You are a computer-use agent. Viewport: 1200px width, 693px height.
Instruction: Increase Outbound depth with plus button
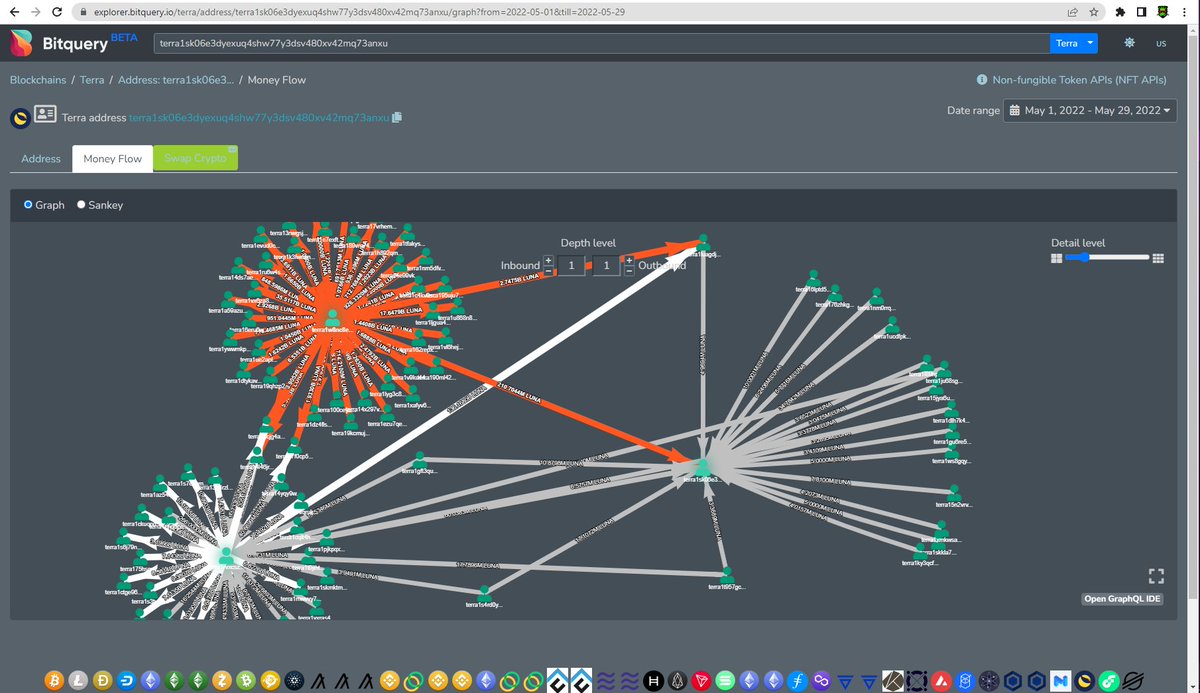[629, 260]
